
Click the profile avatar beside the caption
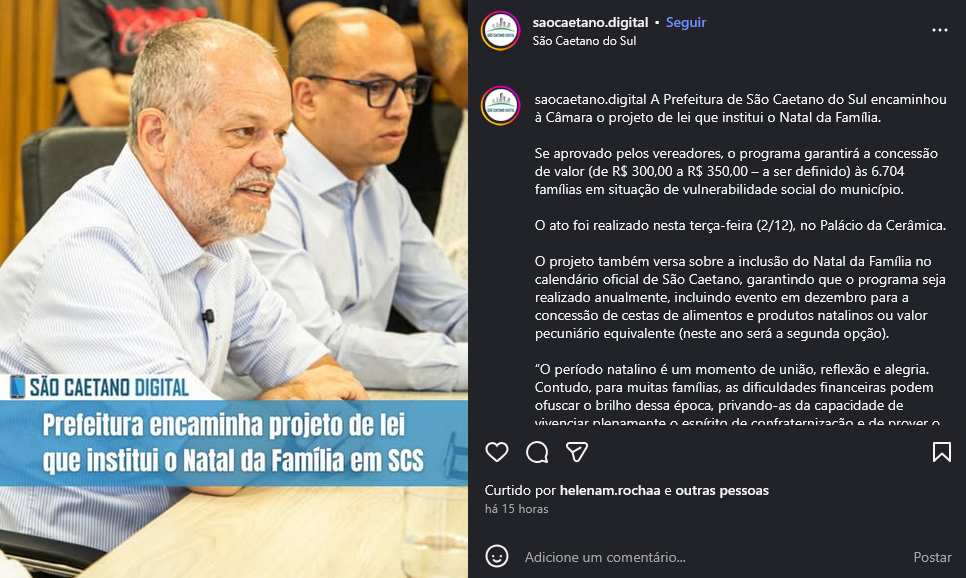pos(500,106)
